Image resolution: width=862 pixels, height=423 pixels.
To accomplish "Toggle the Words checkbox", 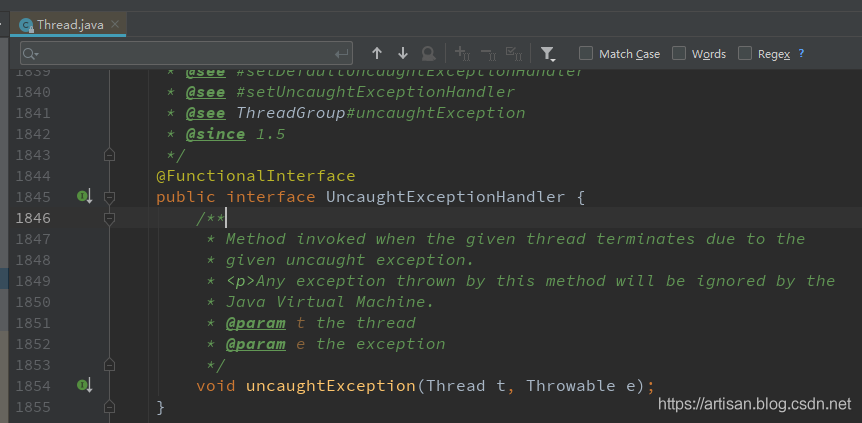I will [679, 53].
